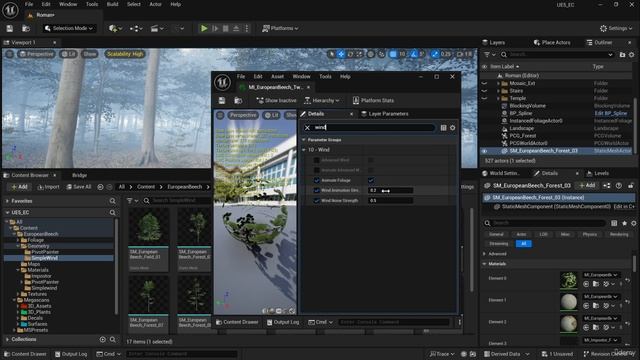
Task: Click the green Play button in the main toolbar
Action: (204, 28)
